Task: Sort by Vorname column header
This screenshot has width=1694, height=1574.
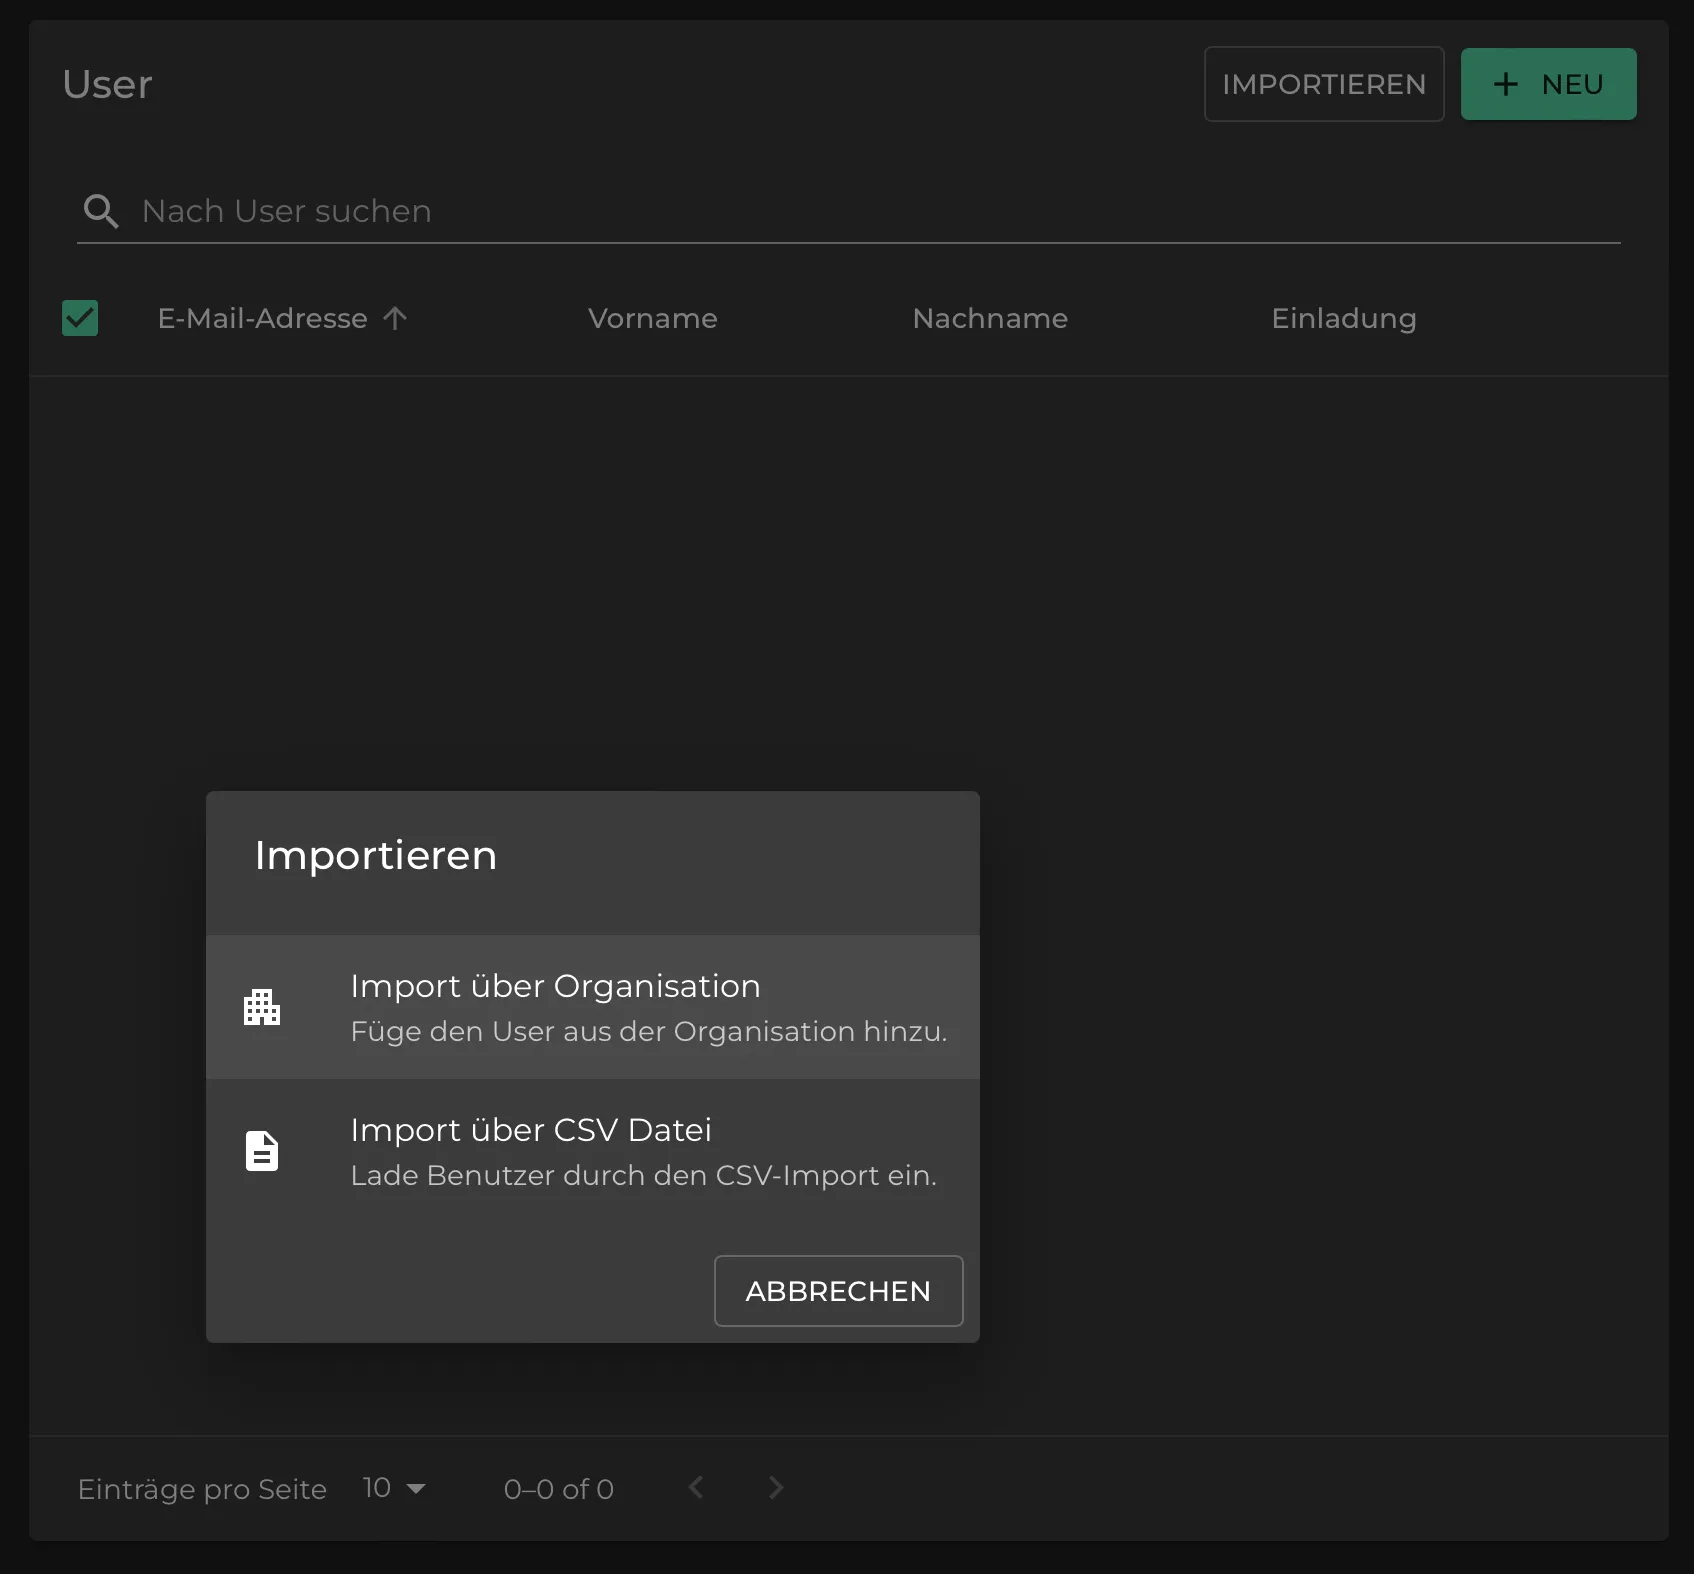Action: pos(652,318)
